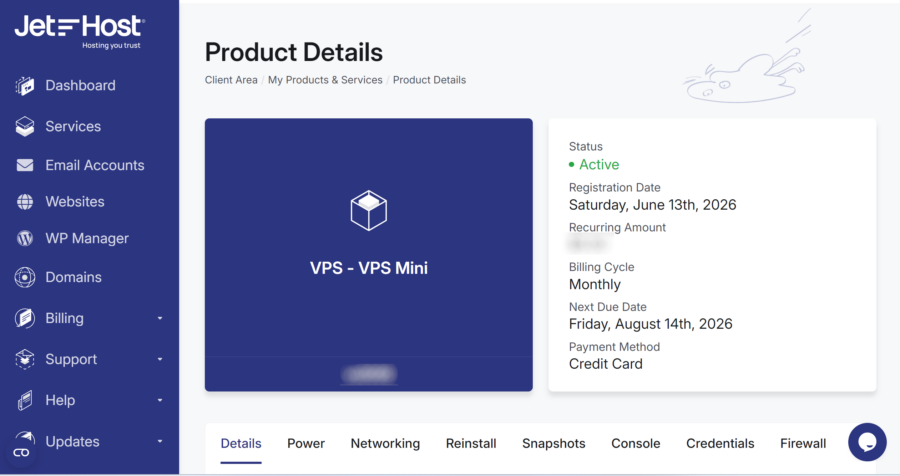Click the JetHost logo
Screen dimensions: 900x476
coord(80,32)
